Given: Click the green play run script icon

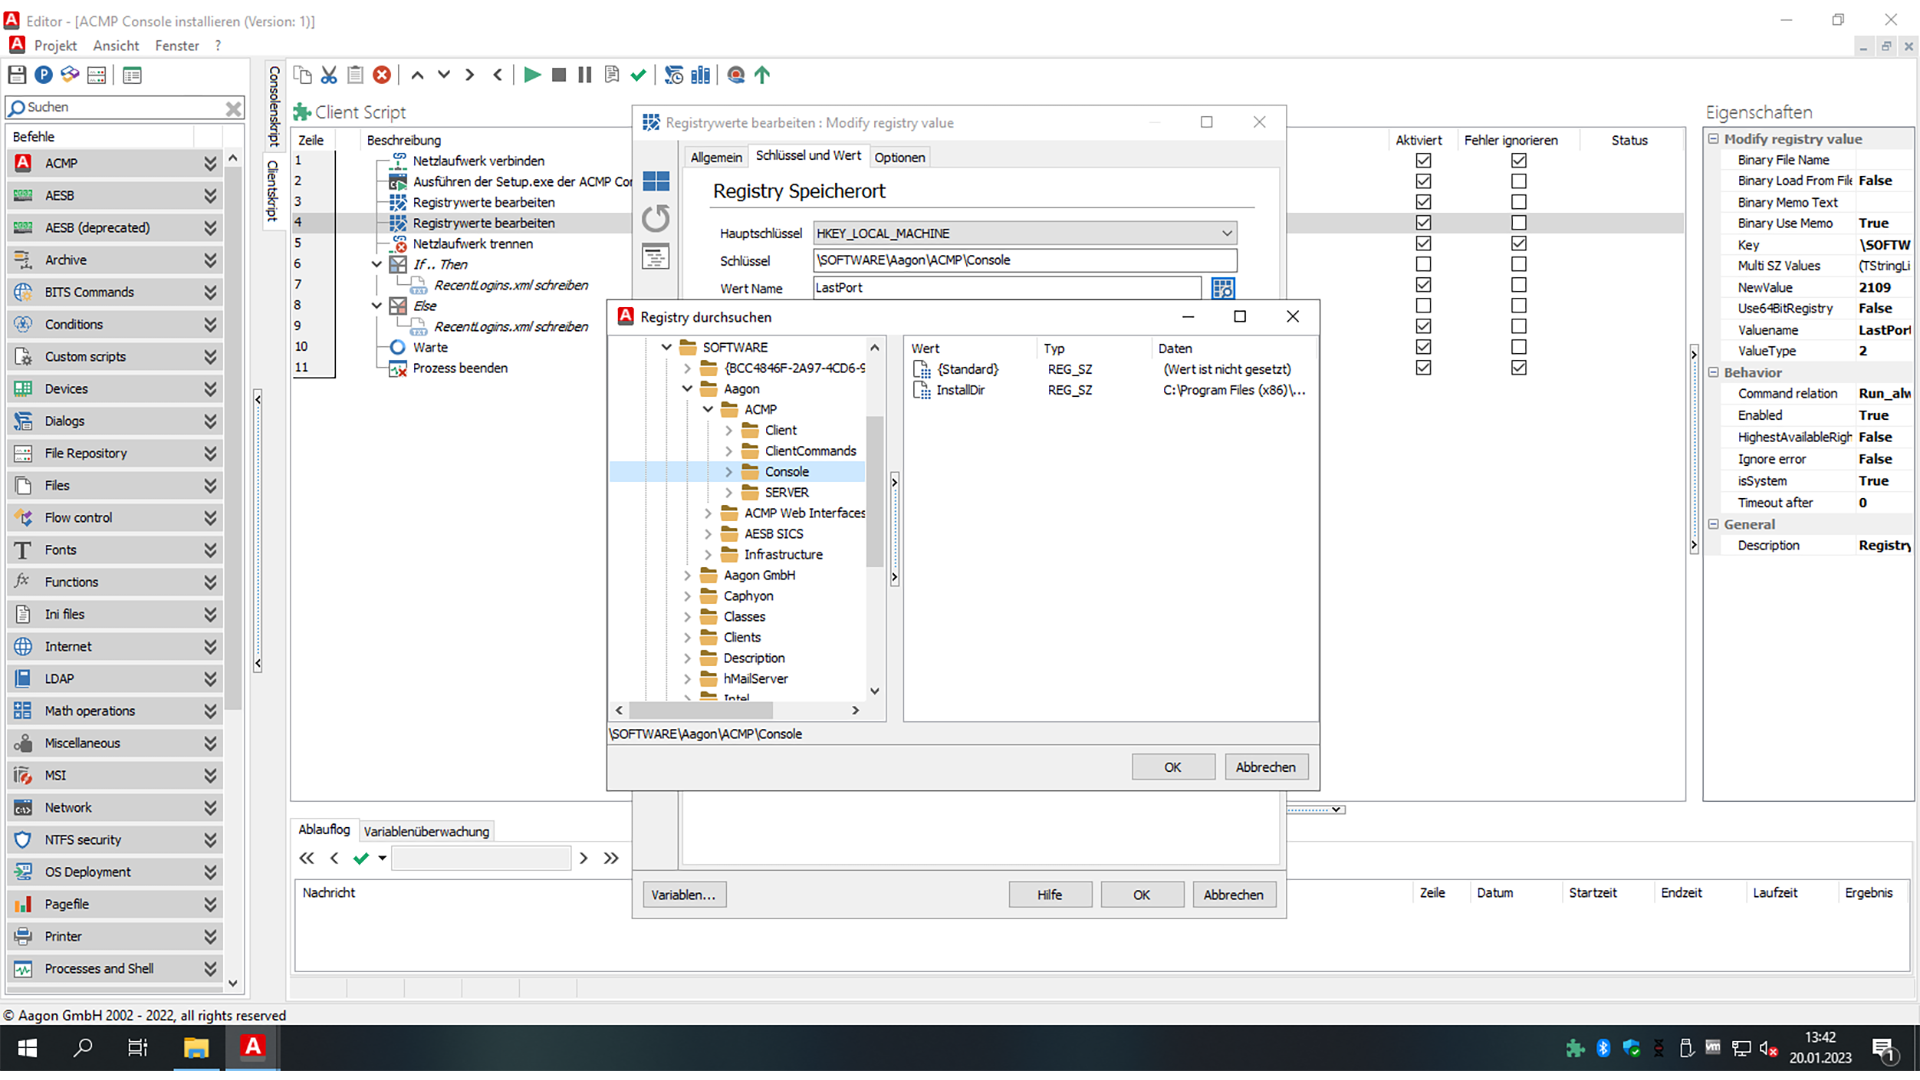Looking at the screenshot, I should (x=532, y=75).
